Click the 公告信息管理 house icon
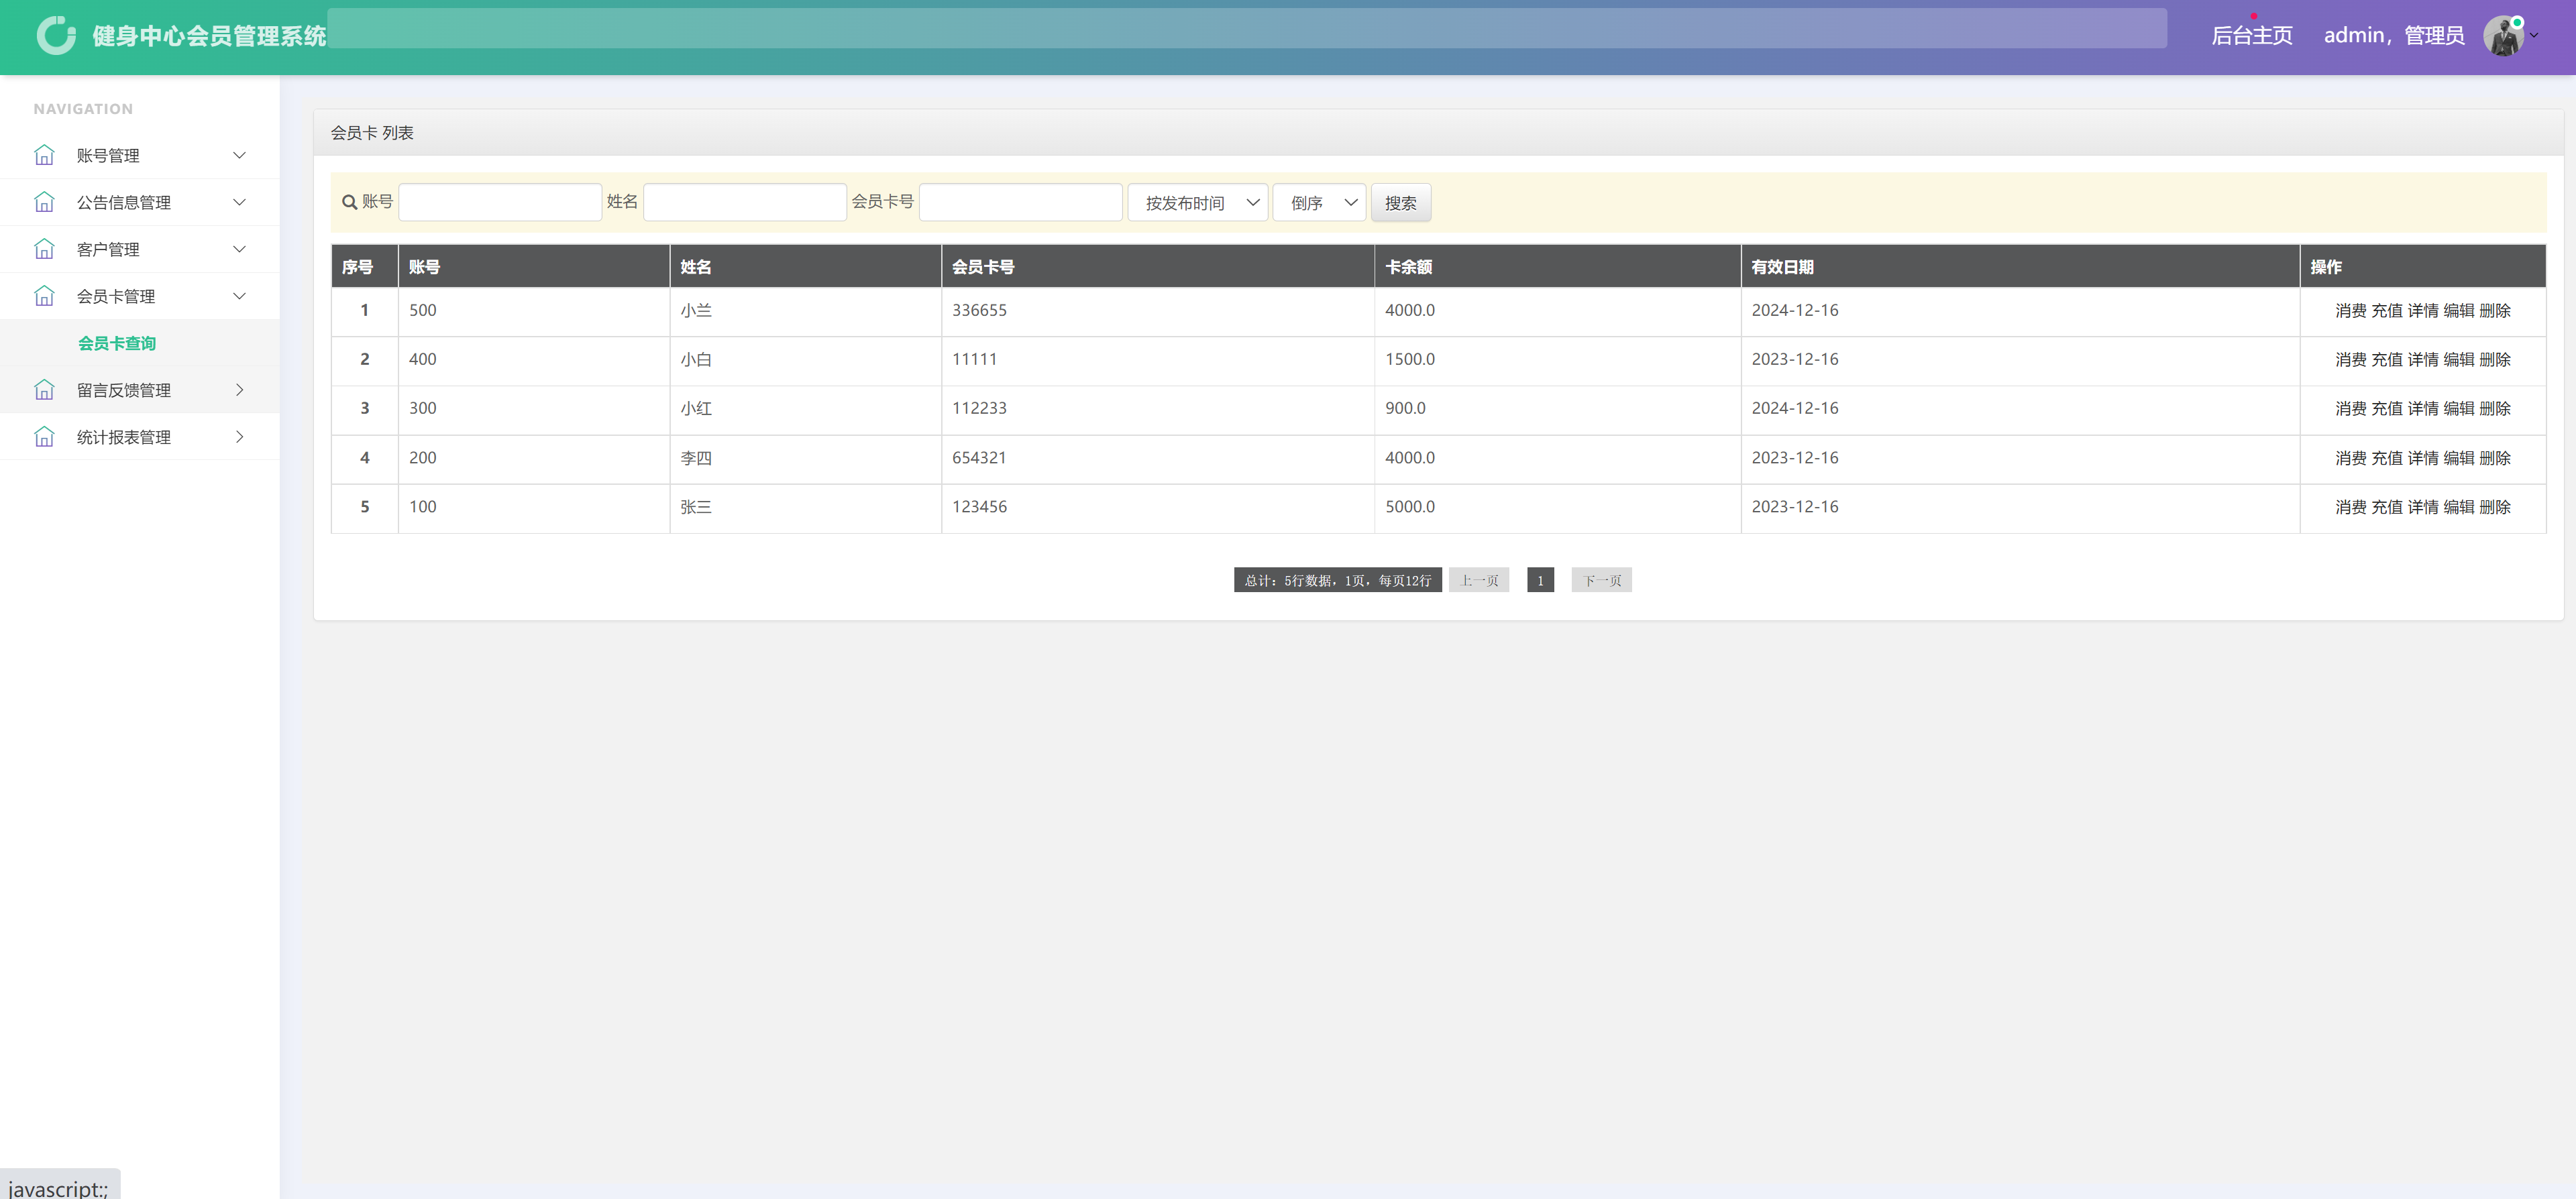Viewport: 2576px width, 1199px height. pos(45,201)
